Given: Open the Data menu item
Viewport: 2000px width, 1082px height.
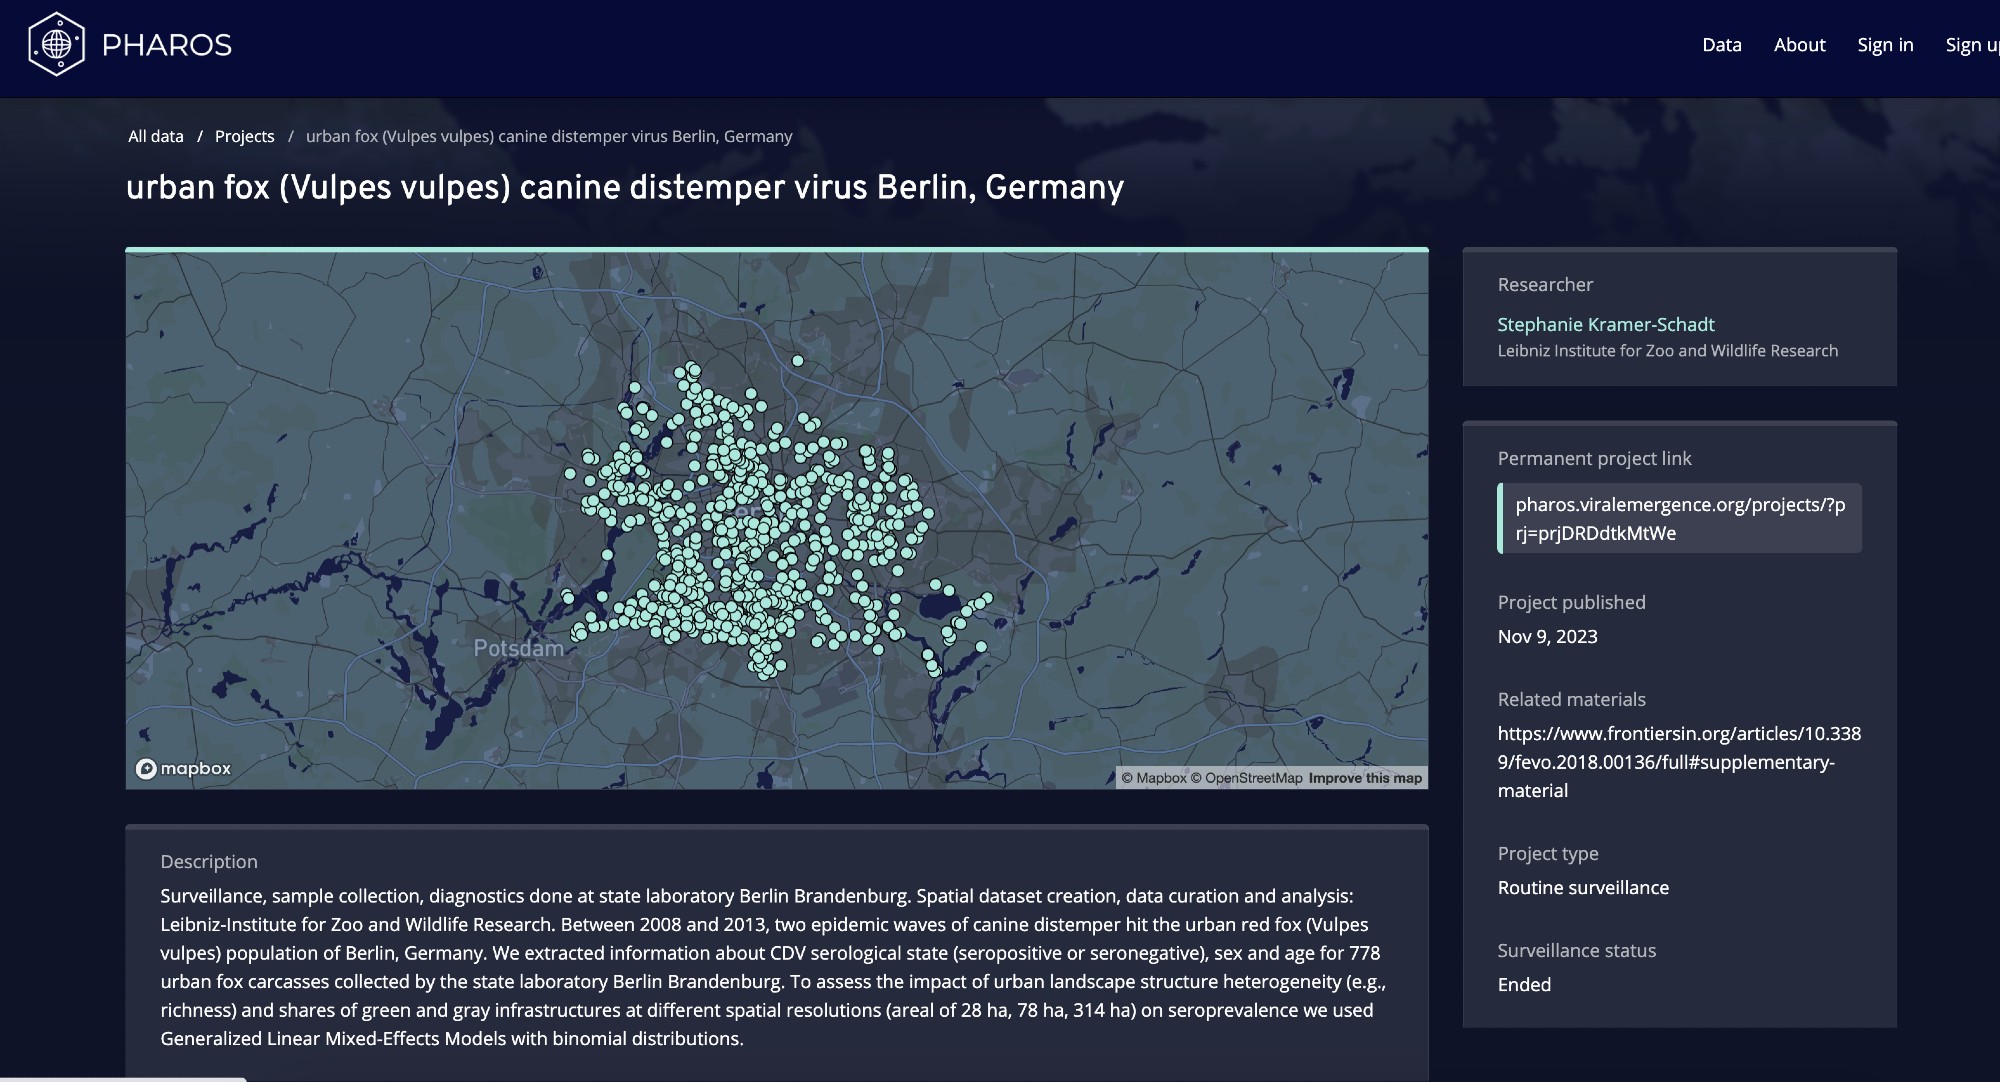Looking at the screenshot, I should tap(1721, 45).
